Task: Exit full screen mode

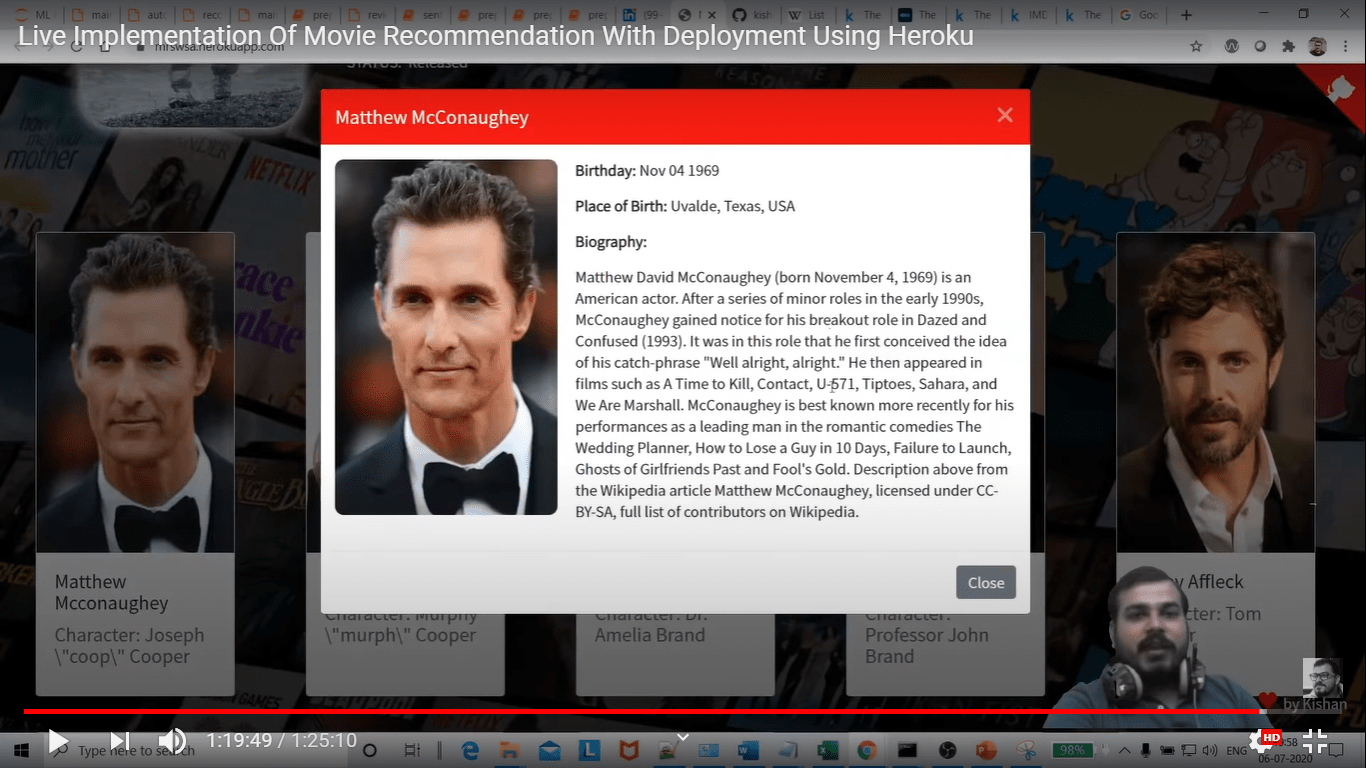Action: click(1315, 741)
